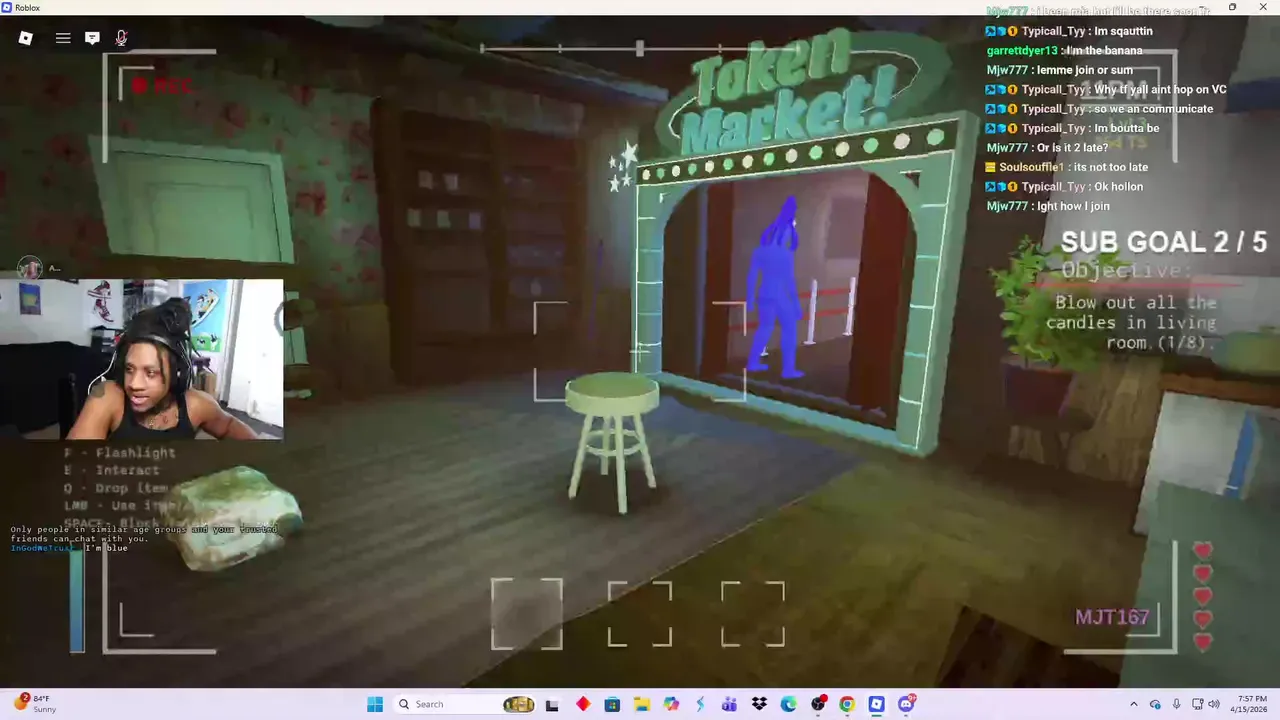Switch to Roblox in the taskbar

click(877, 704)
